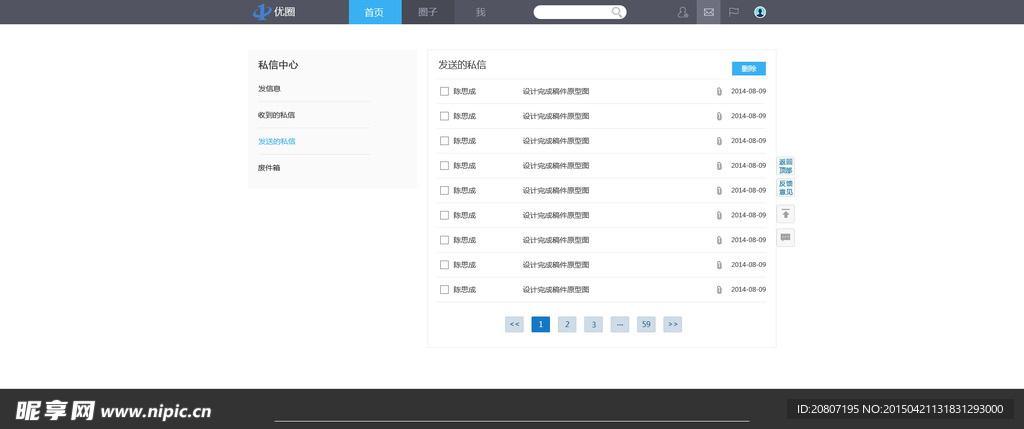Viewport: 1024px width, 429px height.
Task: Tick the checkbox of the ninth message row
Action: coord(444,290)
